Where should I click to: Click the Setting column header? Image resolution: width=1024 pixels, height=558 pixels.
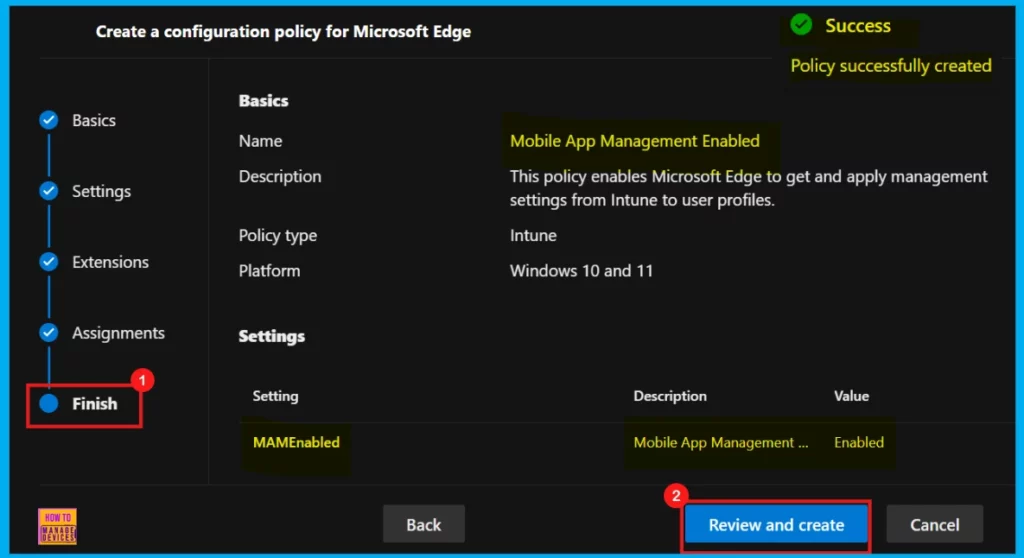pos(275,396)
